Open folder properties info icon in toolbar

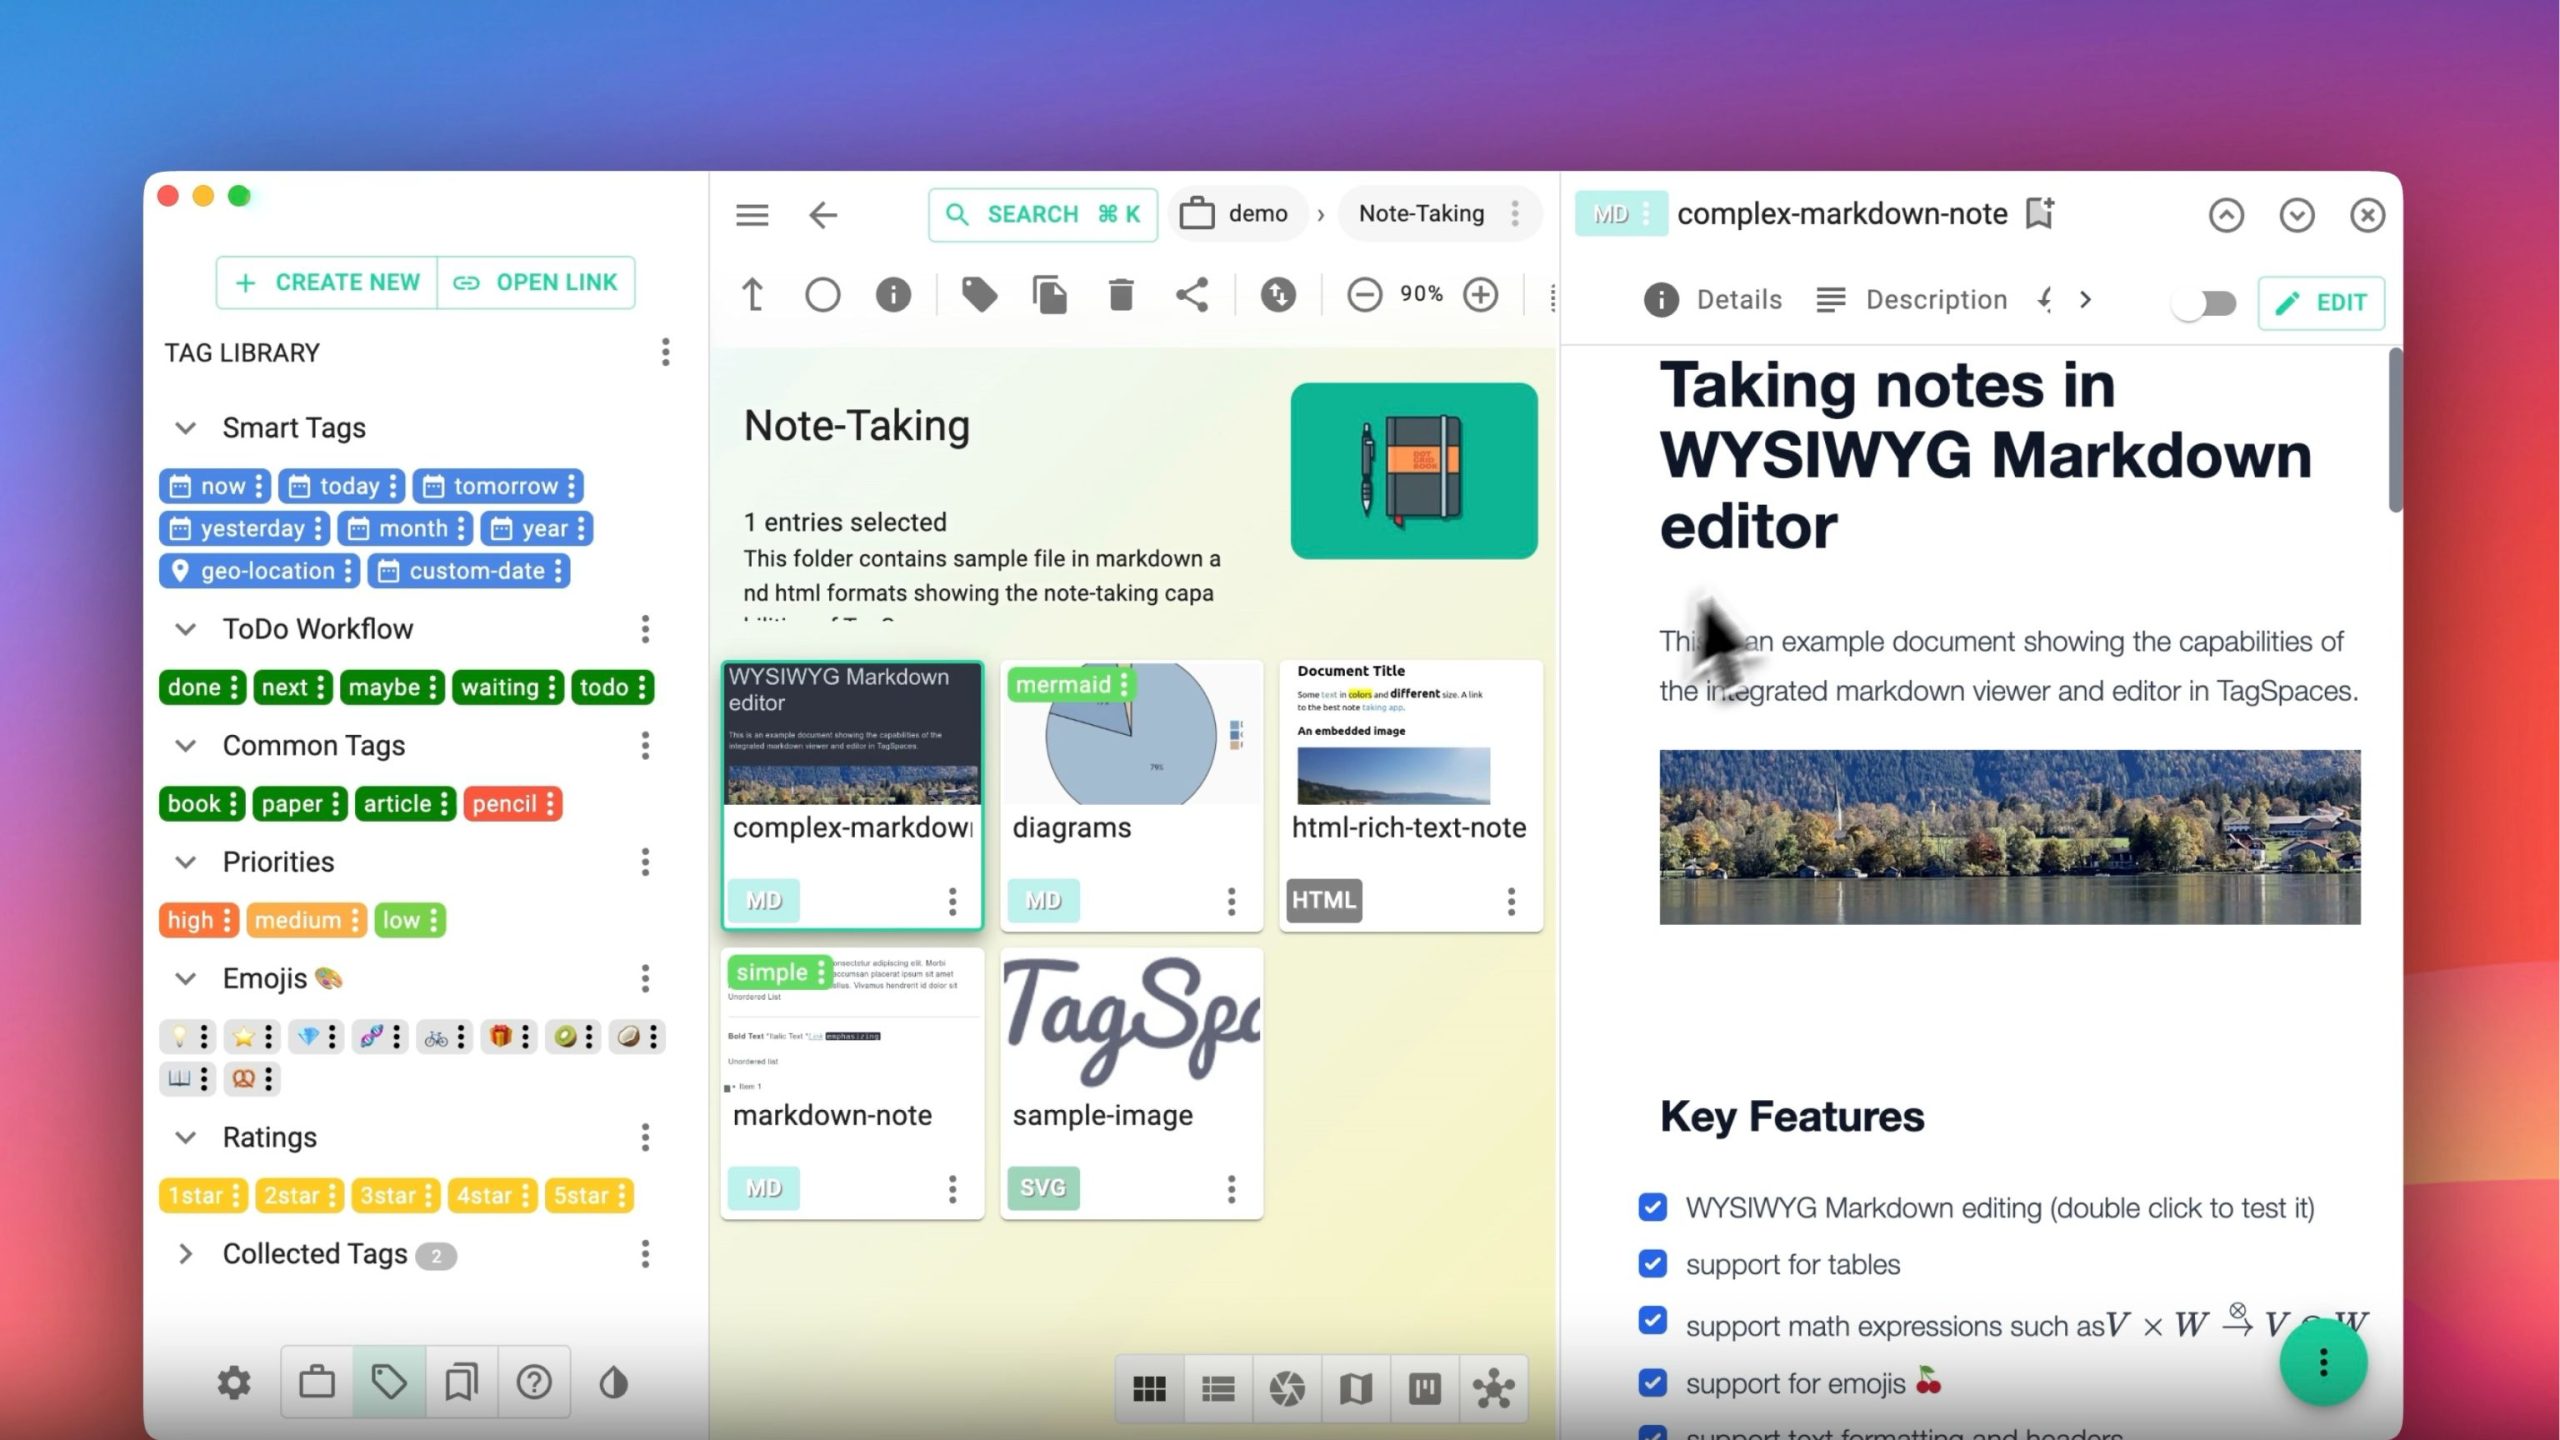click(893, 294)
